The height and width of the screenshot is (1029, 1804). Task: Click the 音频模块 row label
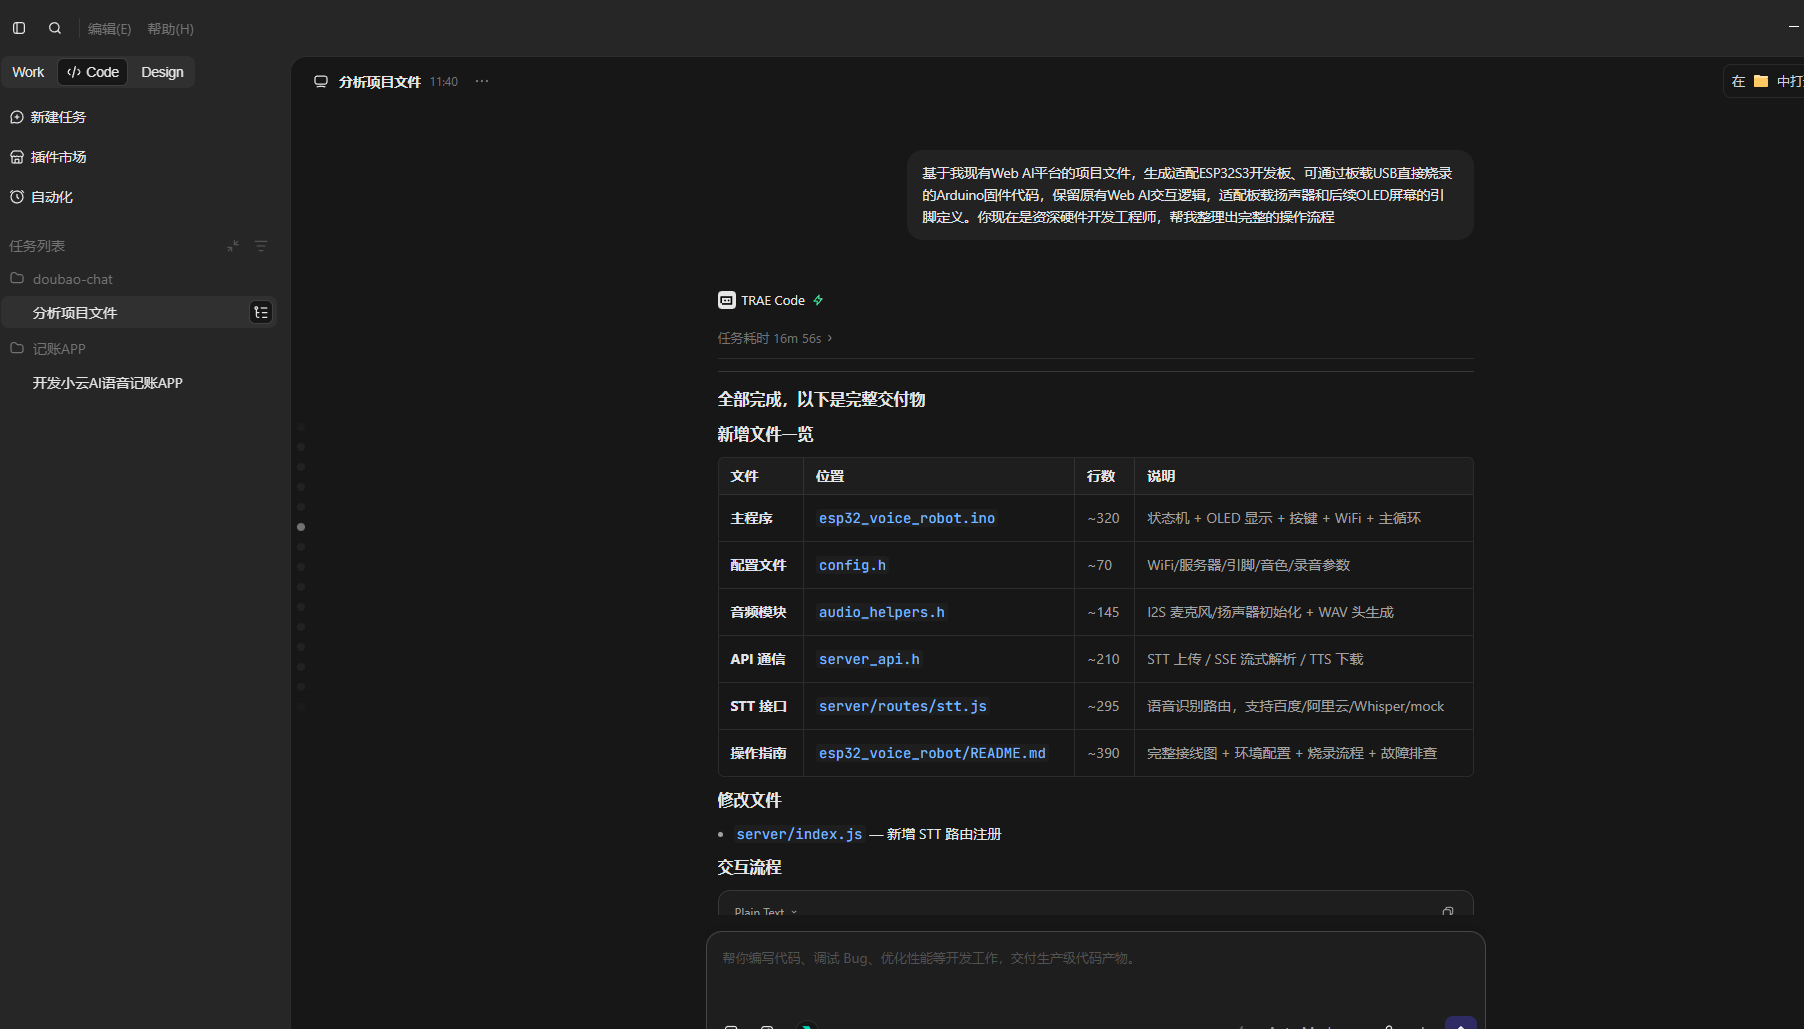coord(758,612)
